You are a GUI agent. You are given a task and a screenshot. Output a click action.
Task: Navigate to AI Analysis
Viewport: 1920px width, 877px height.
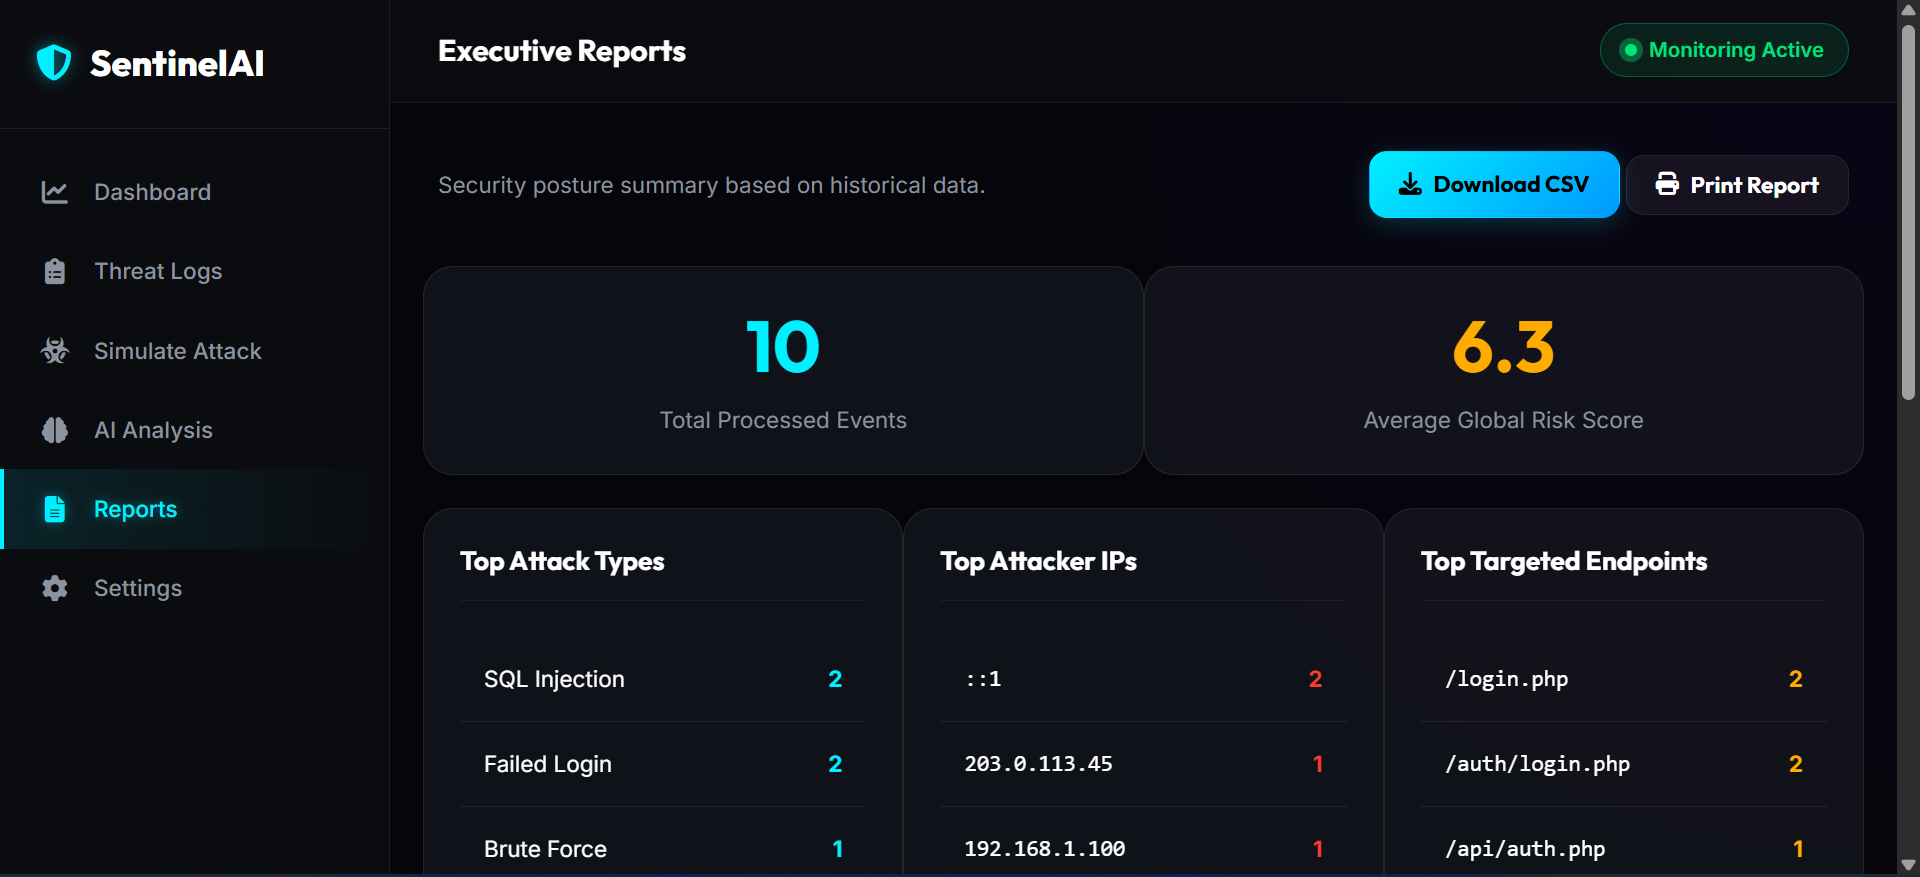click(195, 430)
